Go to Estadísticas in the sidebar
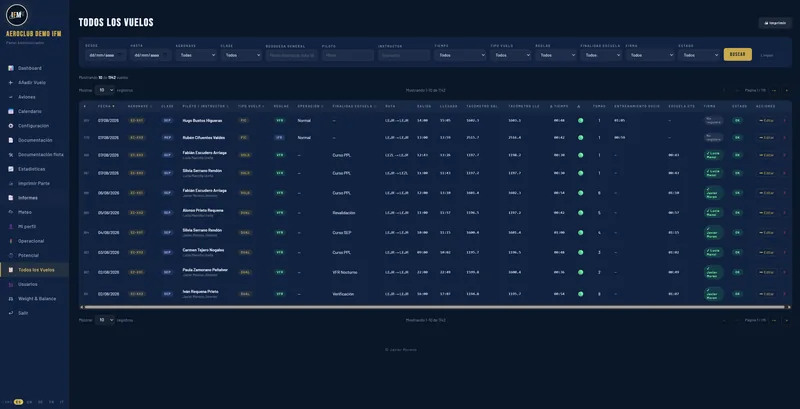This screenshot has width=800, height=409. click(x=32, y=169)
